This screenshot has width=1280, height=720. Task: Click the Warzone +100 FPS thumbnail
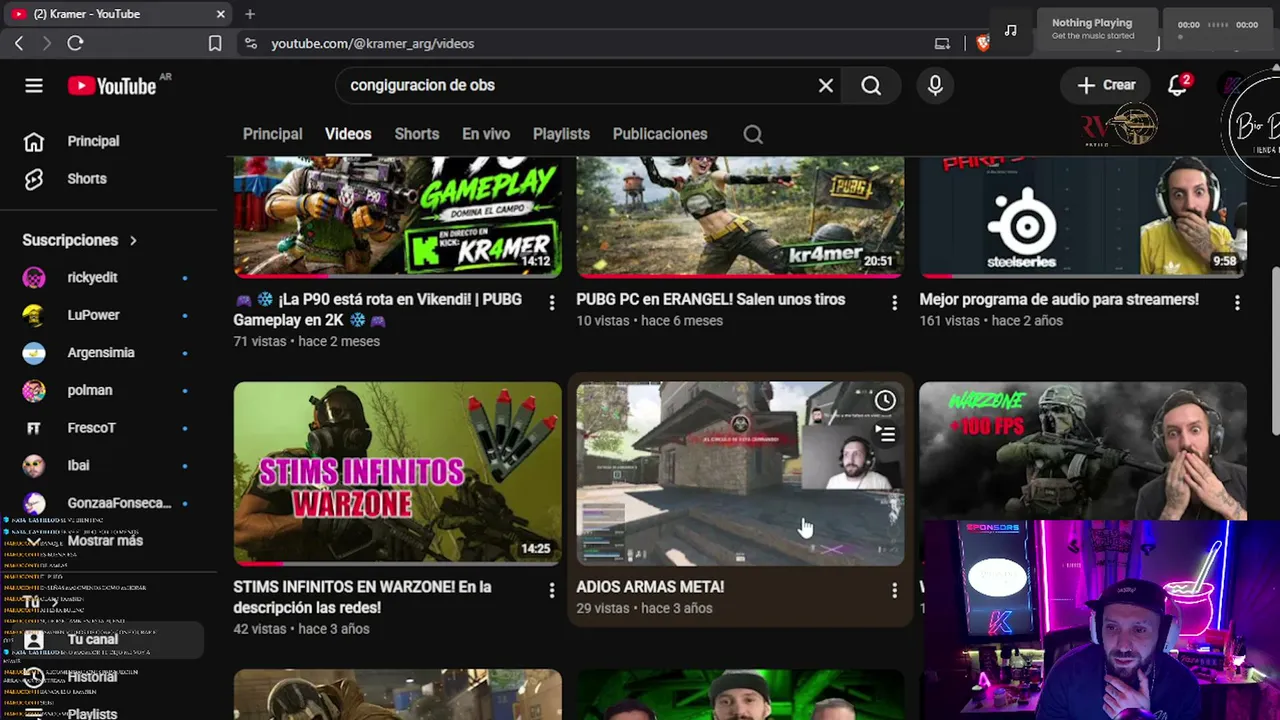pyautogui.click(x=1083, y=450)
